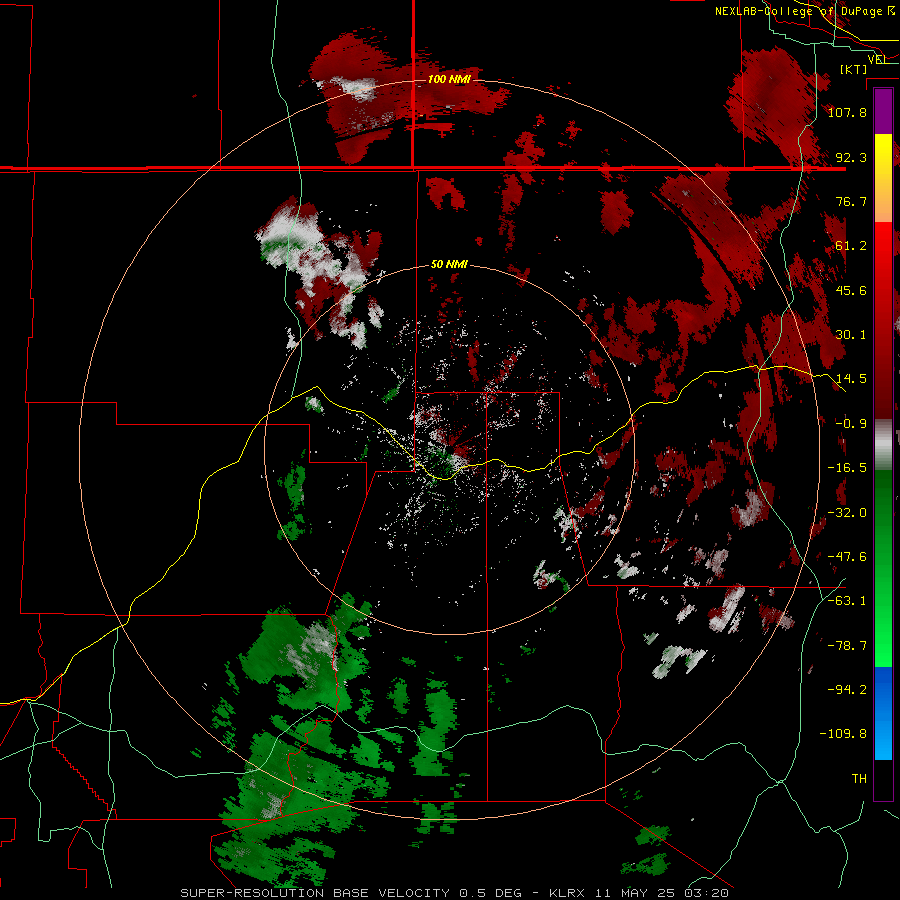Click the -47.6 legend value
The width and height of the screenshot is (900, 900).
point(847,557)
